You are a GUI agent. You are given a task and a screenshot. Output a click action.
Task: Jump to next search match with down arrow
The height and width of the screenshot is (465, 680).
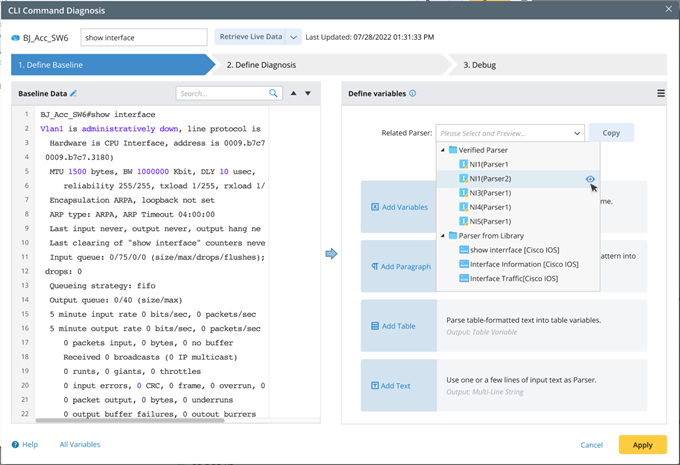point(308,93)
